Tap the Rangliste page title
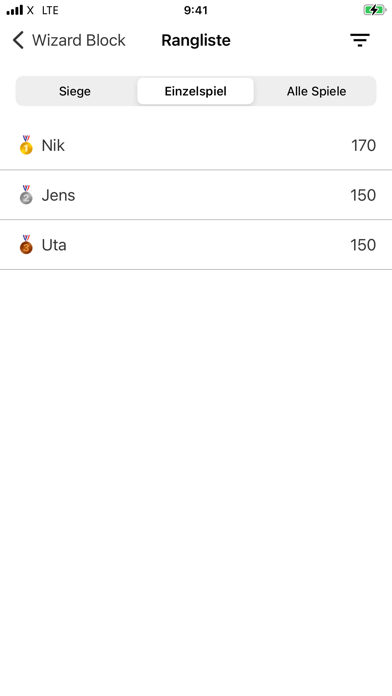This screenshot has width=392, height=696. (196, 40)
